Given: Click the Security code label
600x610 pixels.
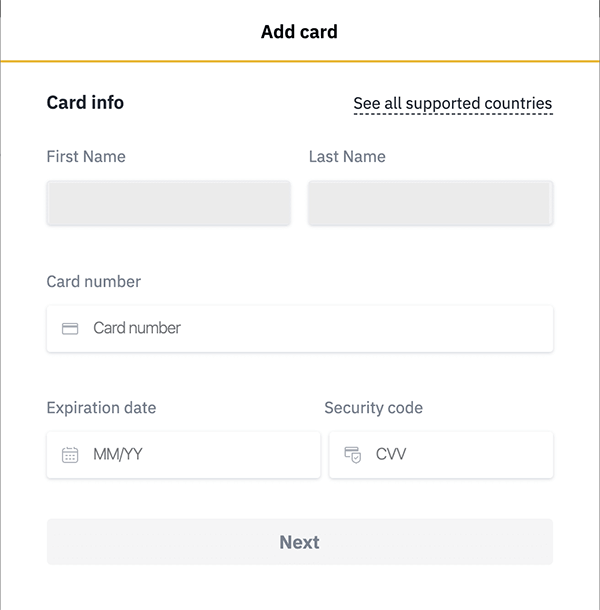Looking at the screenshot, I should click(x=374, y=408).
